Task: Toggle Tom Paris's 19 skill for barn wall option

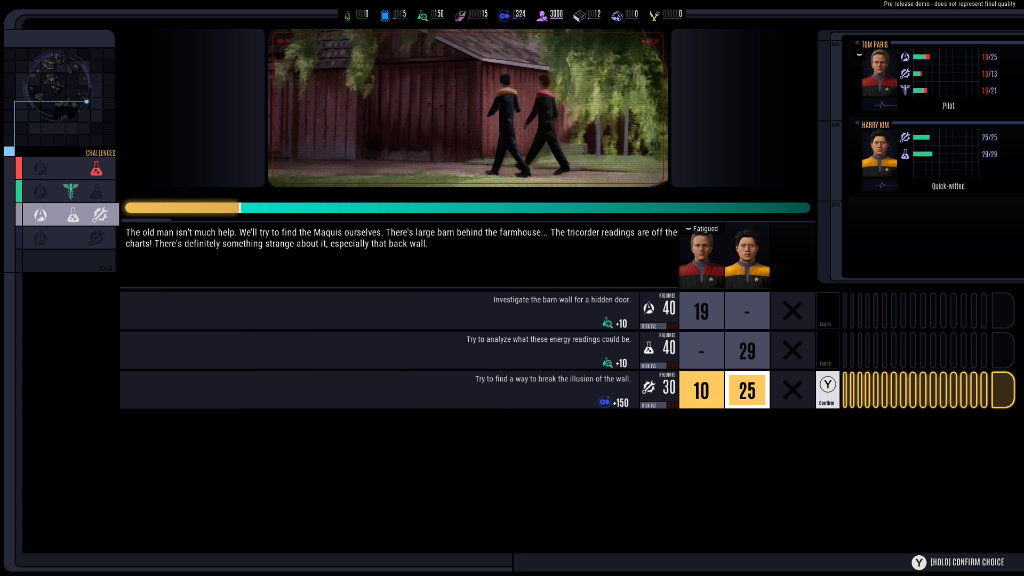Action: click(701, 311)
